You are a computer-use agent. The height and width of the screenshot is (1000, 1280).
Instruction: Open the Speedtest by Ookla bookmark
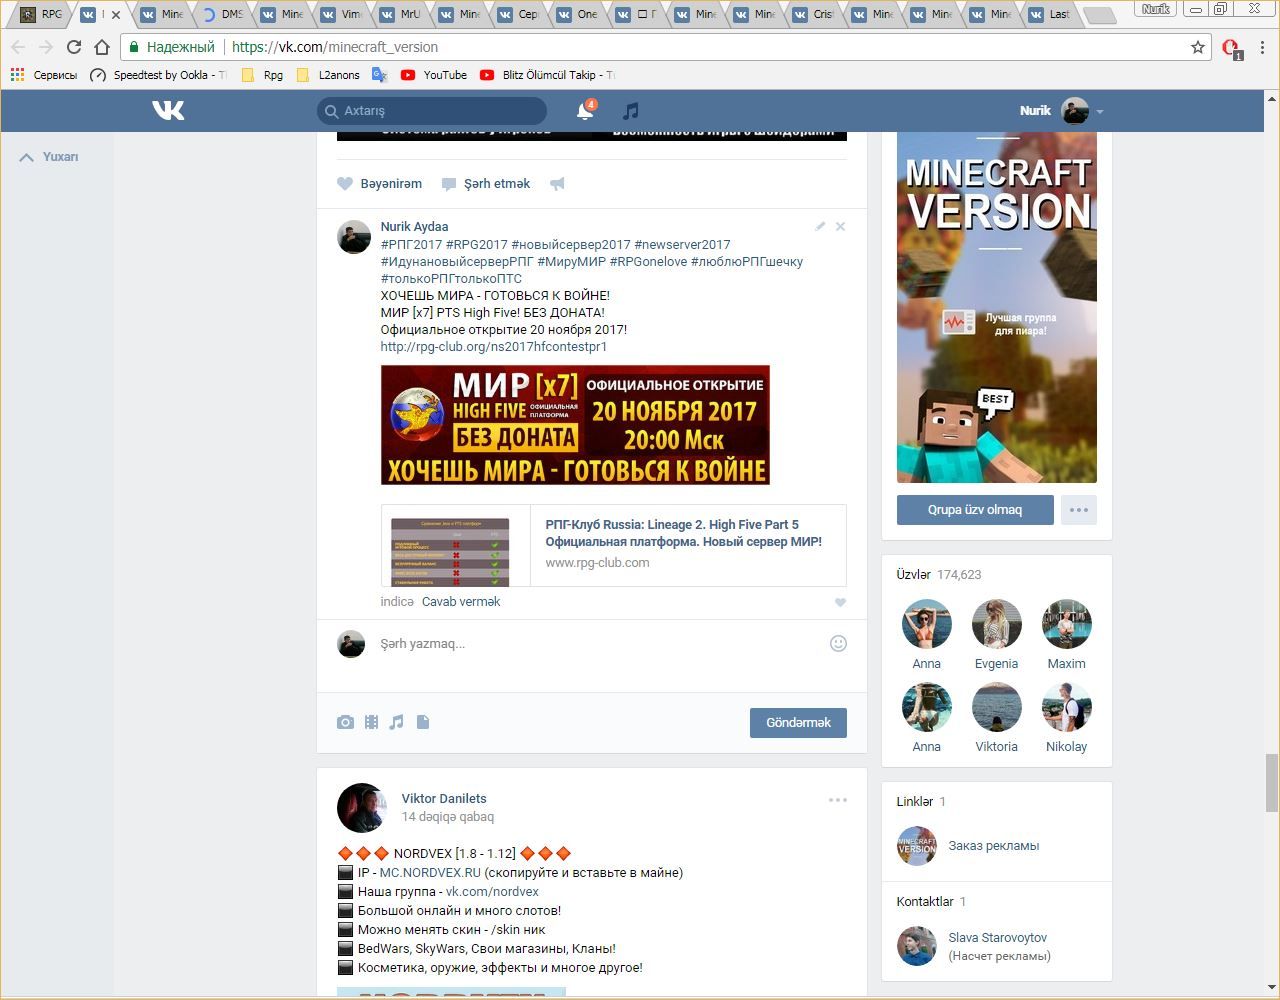pos(158,75)
